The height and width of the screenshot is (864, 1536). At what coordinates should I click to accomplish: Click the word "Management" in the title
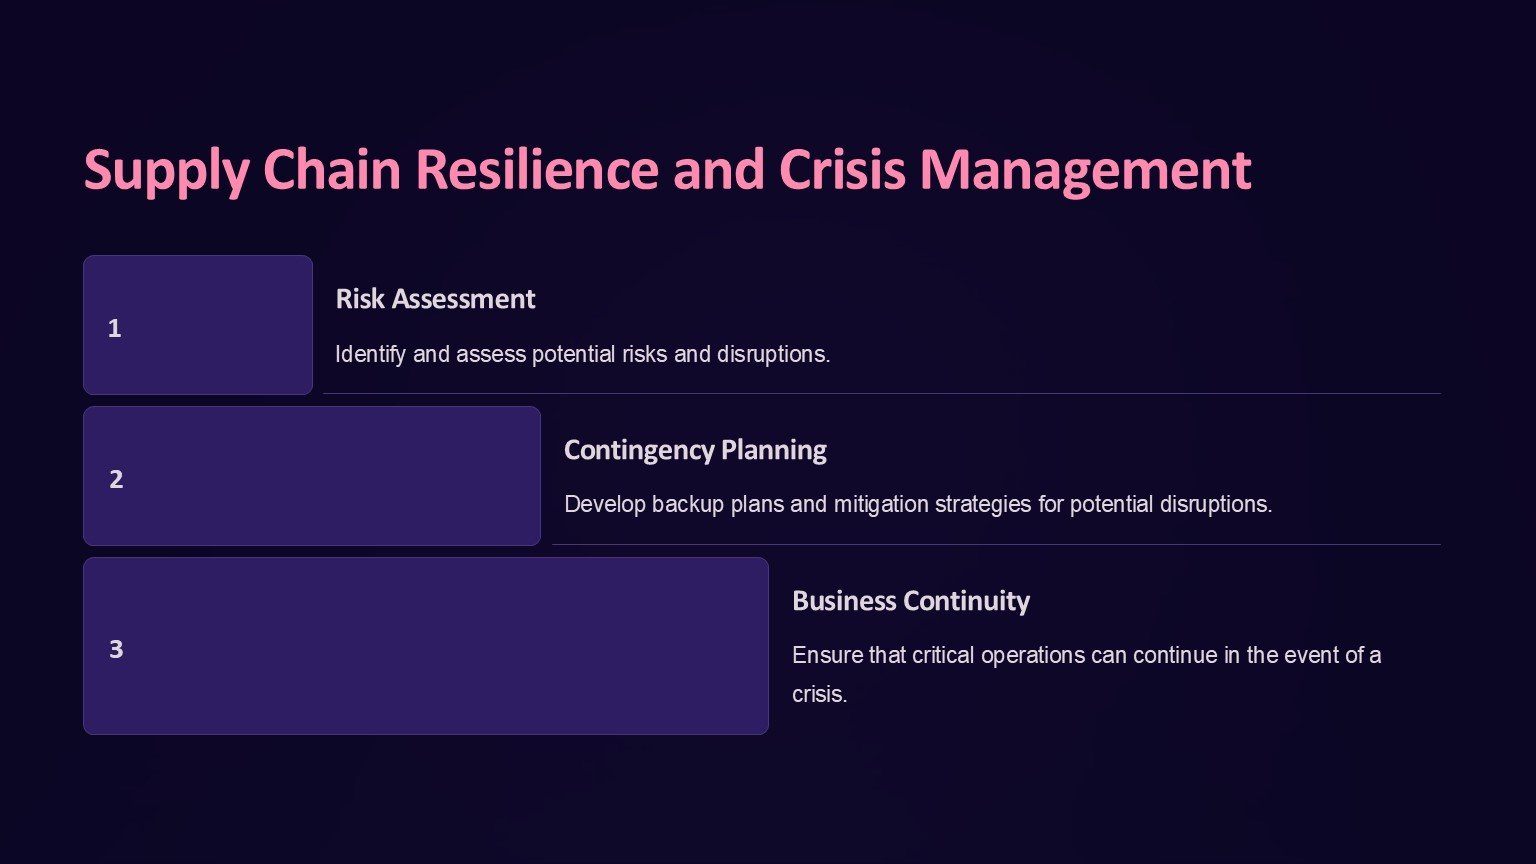1085,171
